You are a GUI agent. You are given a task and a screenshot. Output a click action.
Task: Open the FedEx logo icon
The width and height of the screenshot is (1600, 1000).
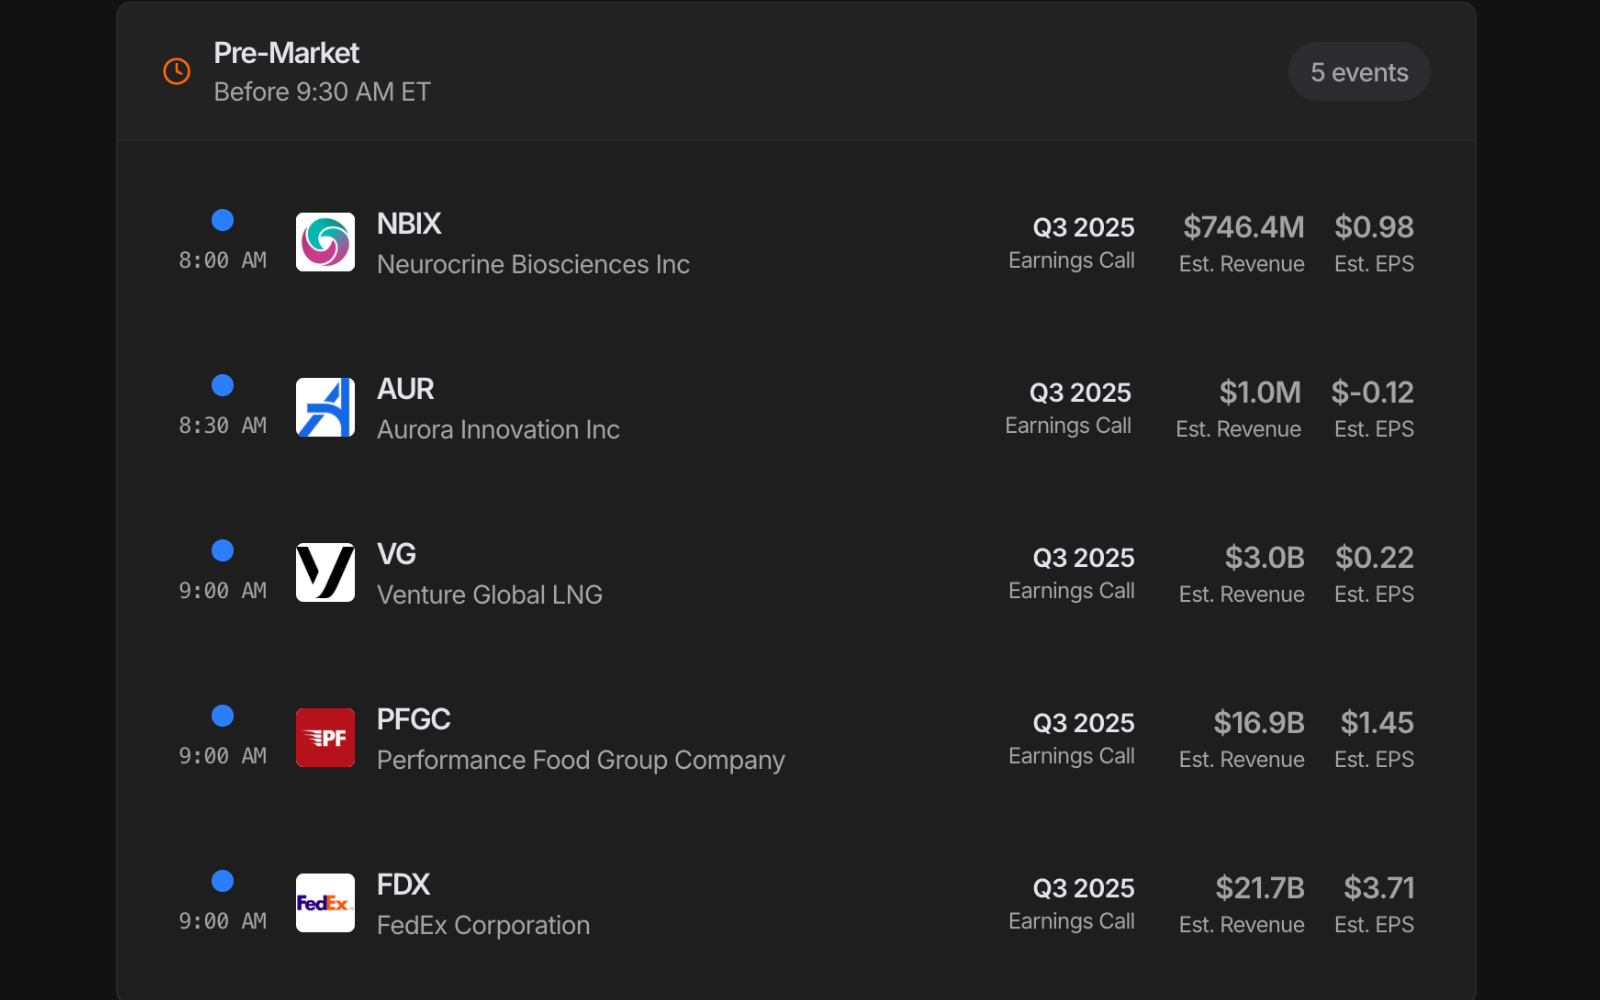325,903
